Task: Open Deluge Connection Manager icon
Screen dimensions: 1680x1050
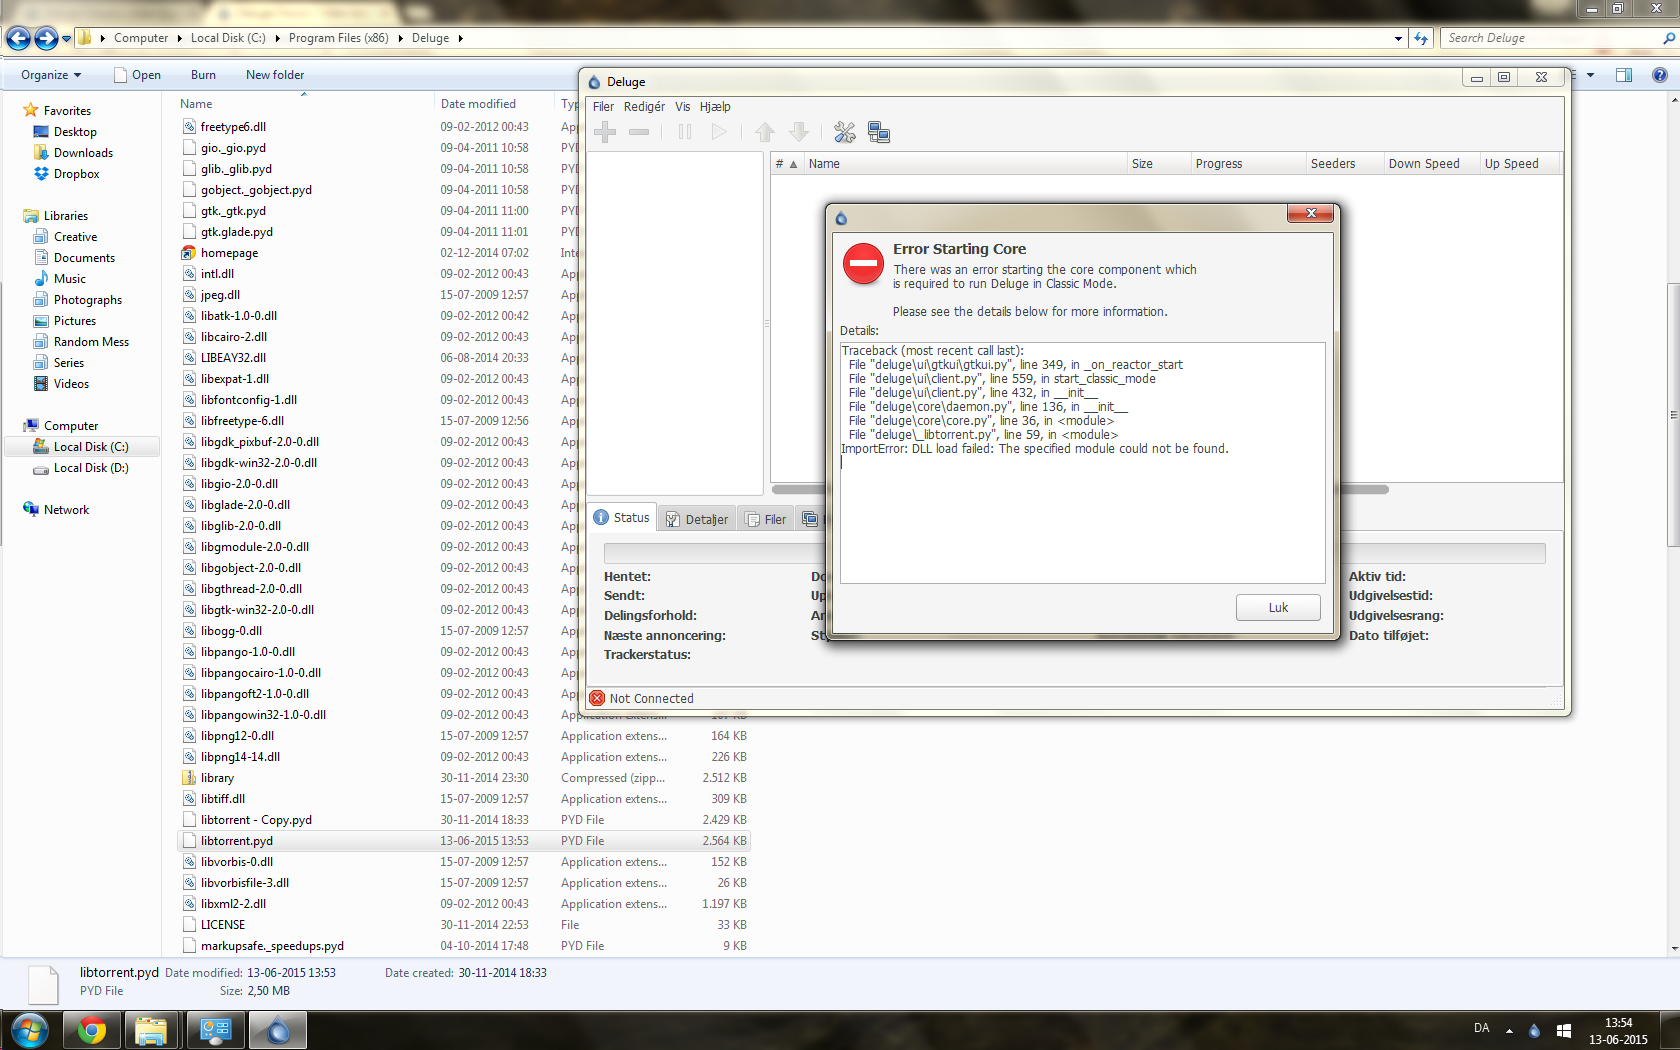Action: pos(879,132)
